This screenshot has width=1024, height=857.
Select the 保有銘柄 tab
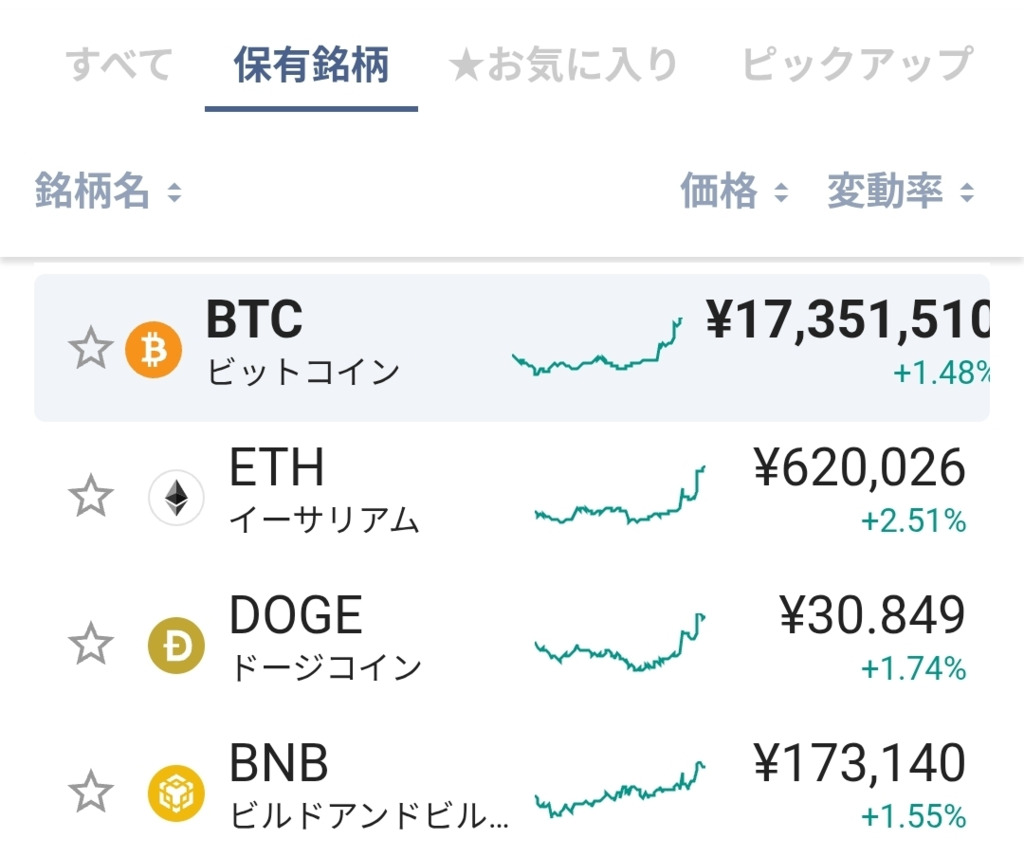[x=311, y=65]
